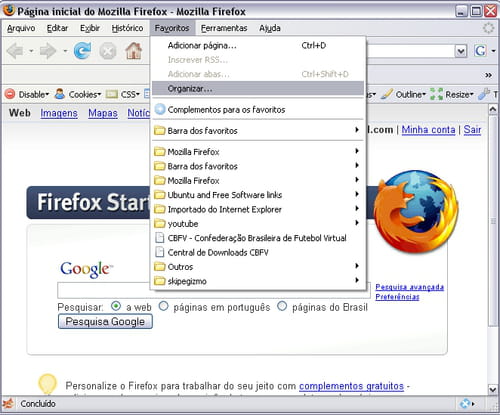Expand the Disable menu dropdown arrow
The height and width of the screenshot is (415, 500).
[47, 94]
